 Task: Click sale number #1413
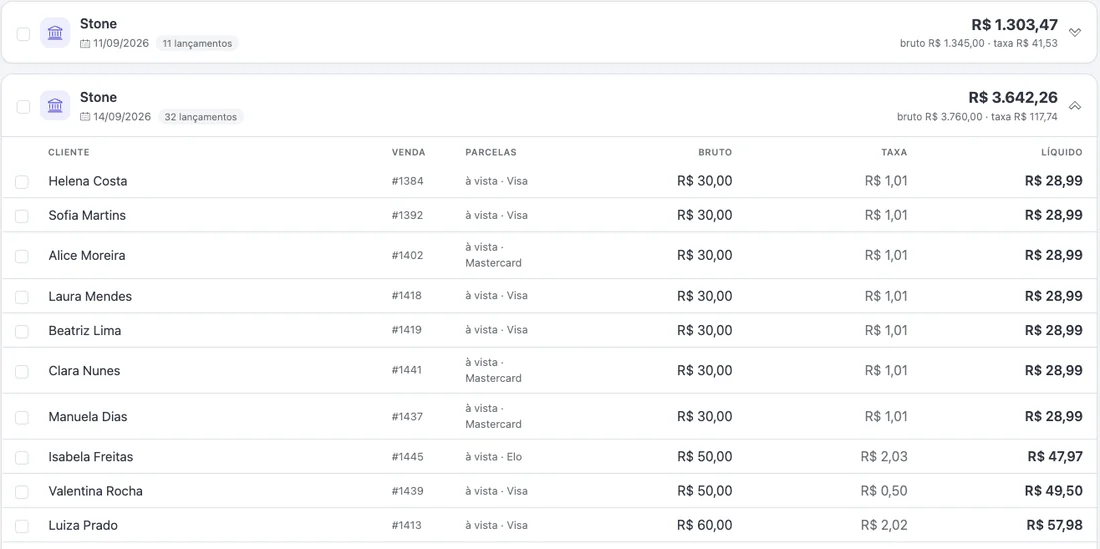407,525
